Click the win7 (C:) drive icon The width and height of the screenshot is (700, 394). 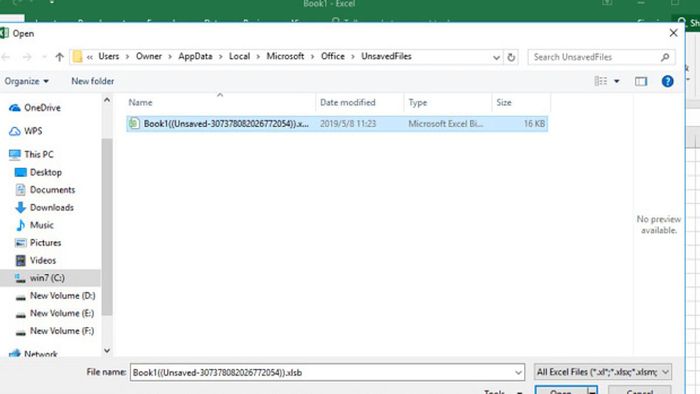click(21, 278)
